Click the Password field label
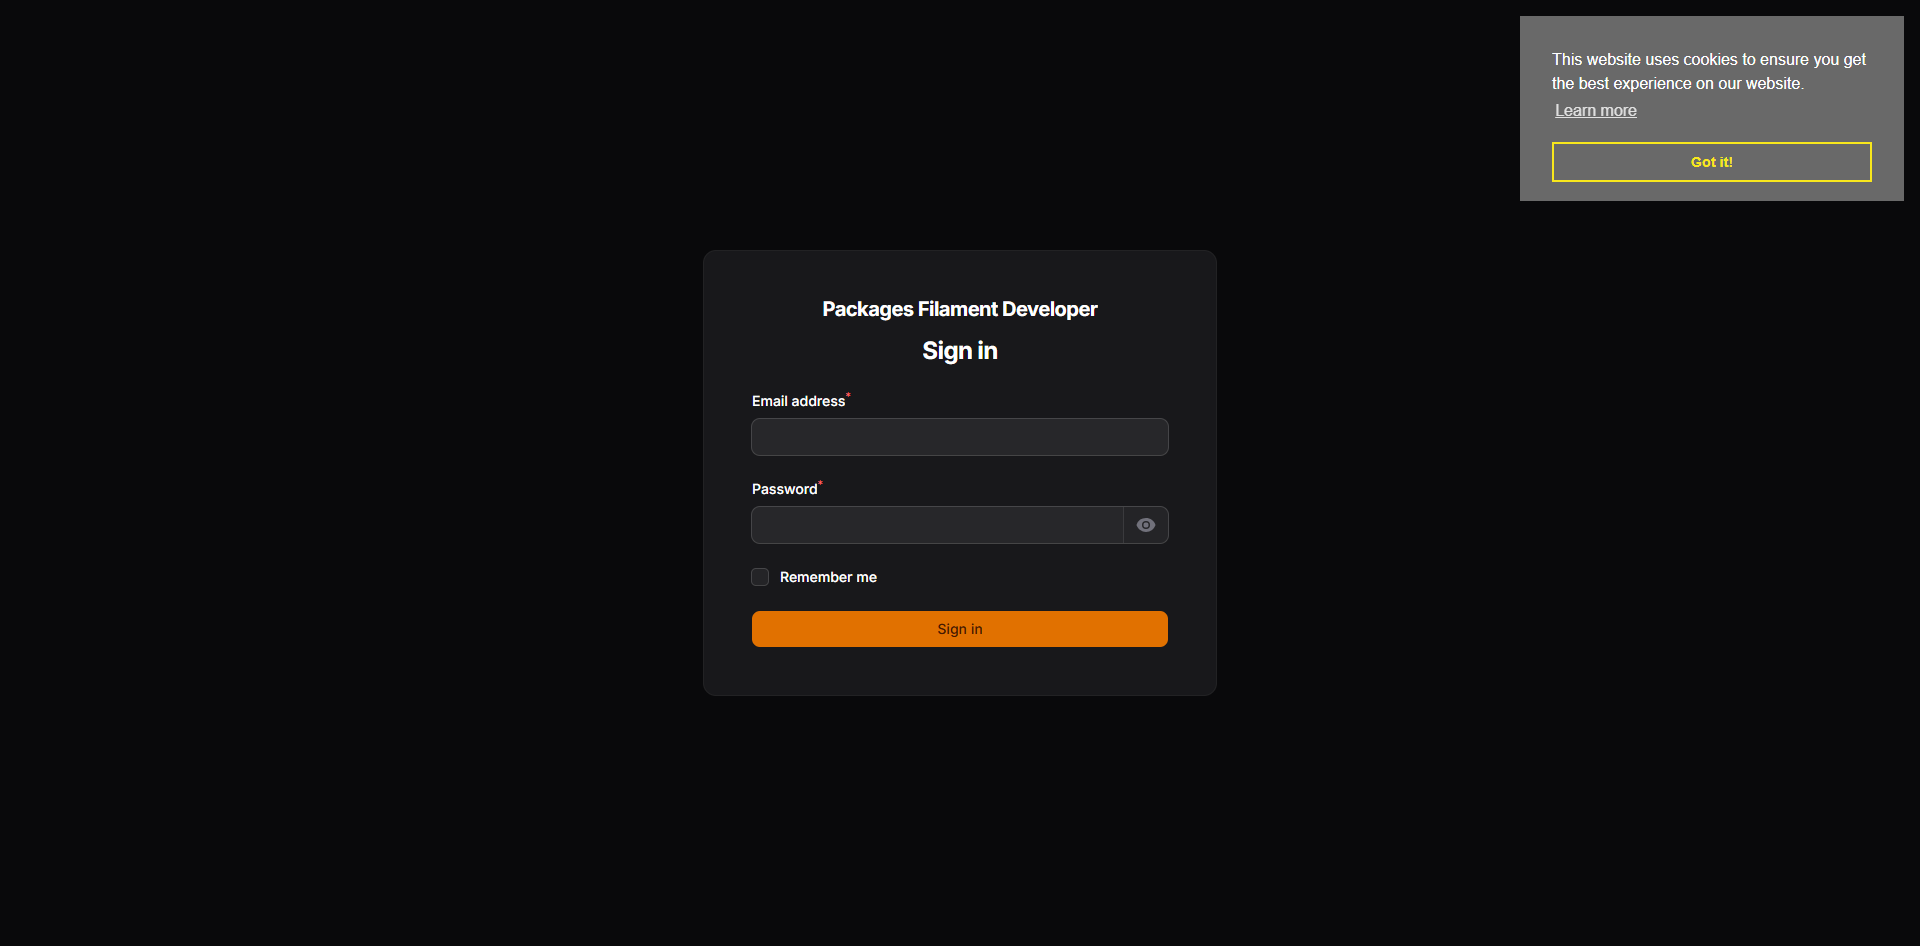The height and width of the screenshot is (946, 1920). pos(784,489)
